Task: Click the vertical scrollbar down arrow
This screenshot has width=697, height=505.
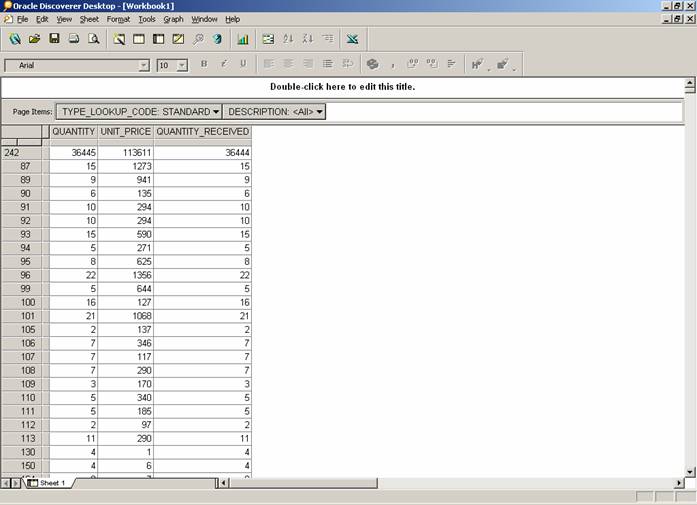Action: pyautogui.click(x=690, y=470)
